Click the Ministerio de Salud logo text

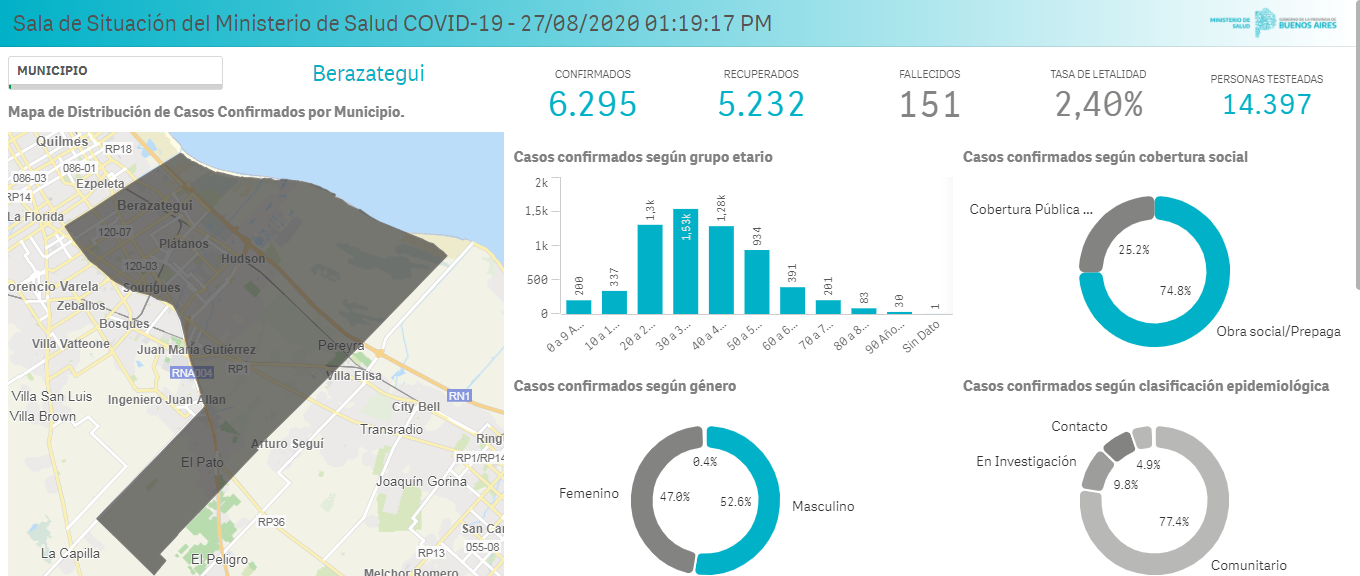[1229, 22]
